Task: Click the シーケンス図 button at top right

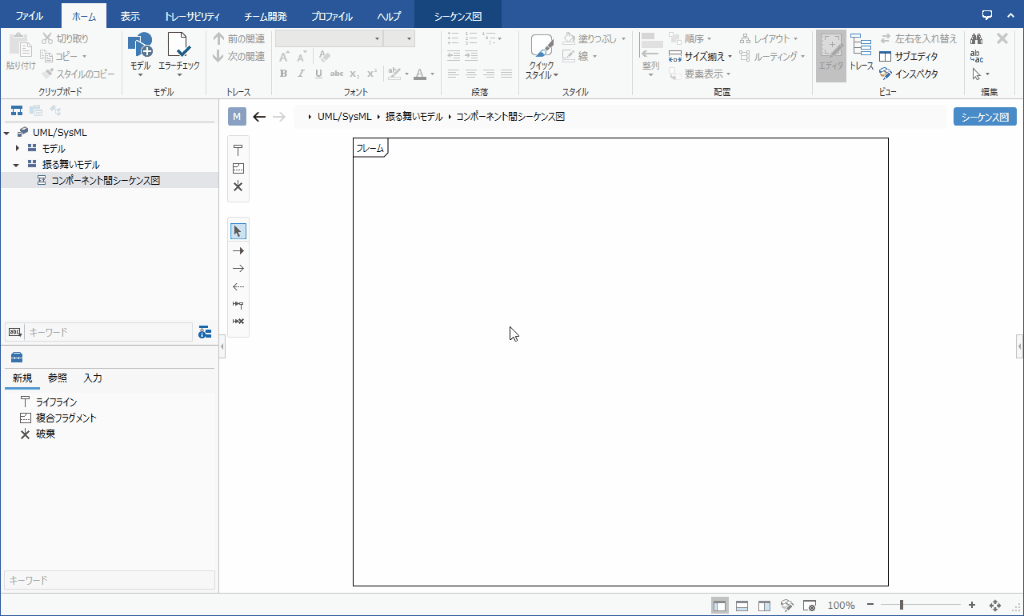Action: coord(984,117)
